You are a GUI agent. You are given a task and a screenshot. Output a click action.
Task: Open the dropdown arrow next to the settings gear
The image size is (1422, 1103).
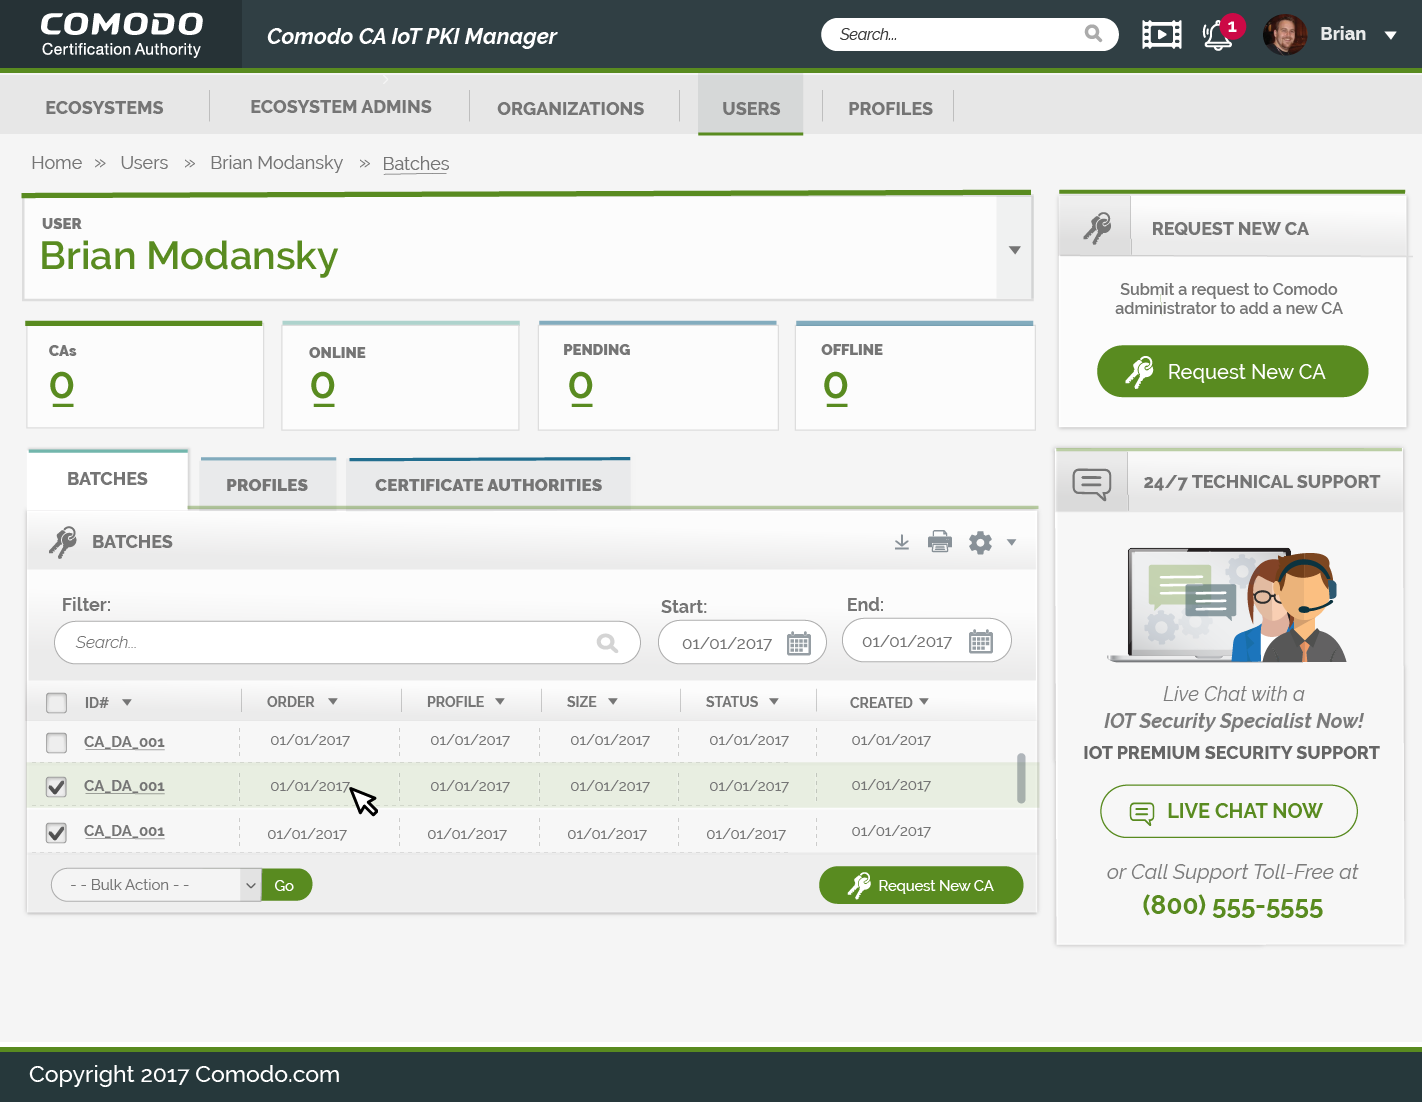pos(1011,542)
